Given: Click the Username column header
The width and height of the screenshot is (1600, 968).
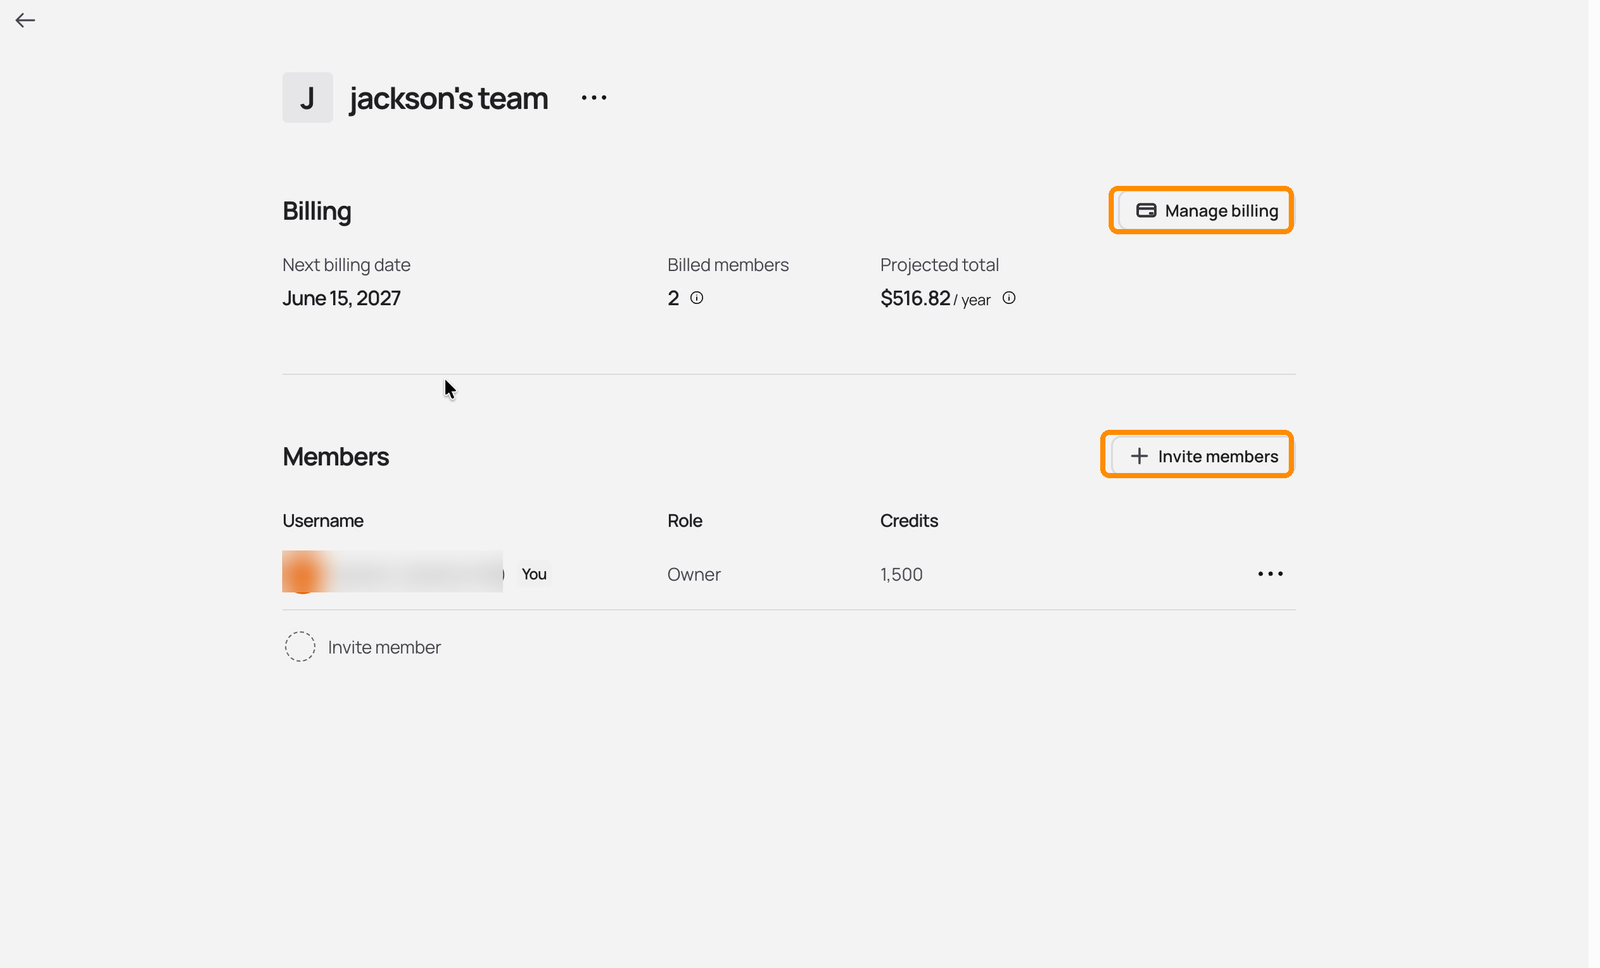Looking at the screenshot, I should click(323, 521).
